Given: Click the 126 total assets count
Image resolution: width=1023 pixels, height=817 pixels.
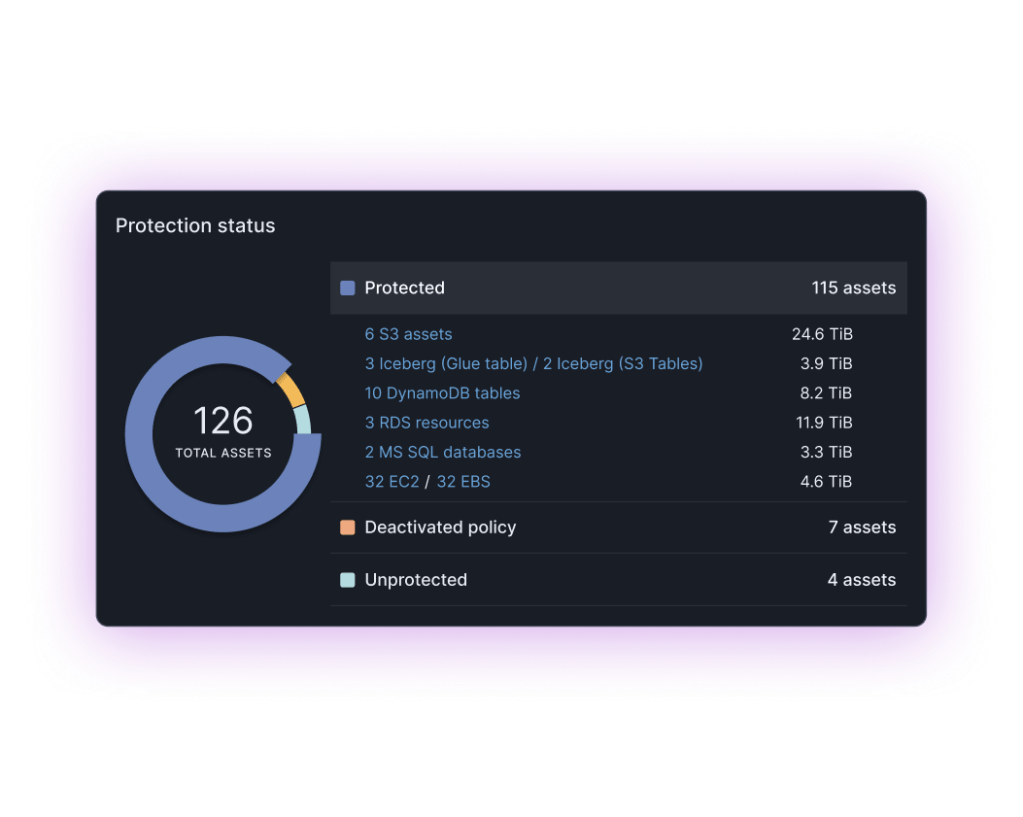Looking at the screenshot, I should pyautogui.click(x=223, y=421).
